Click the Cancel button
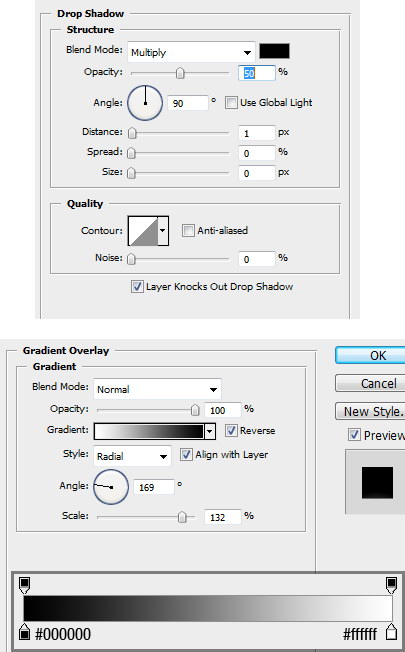The width and height of the screenshot is (405, 652). (x=372, y=383)
